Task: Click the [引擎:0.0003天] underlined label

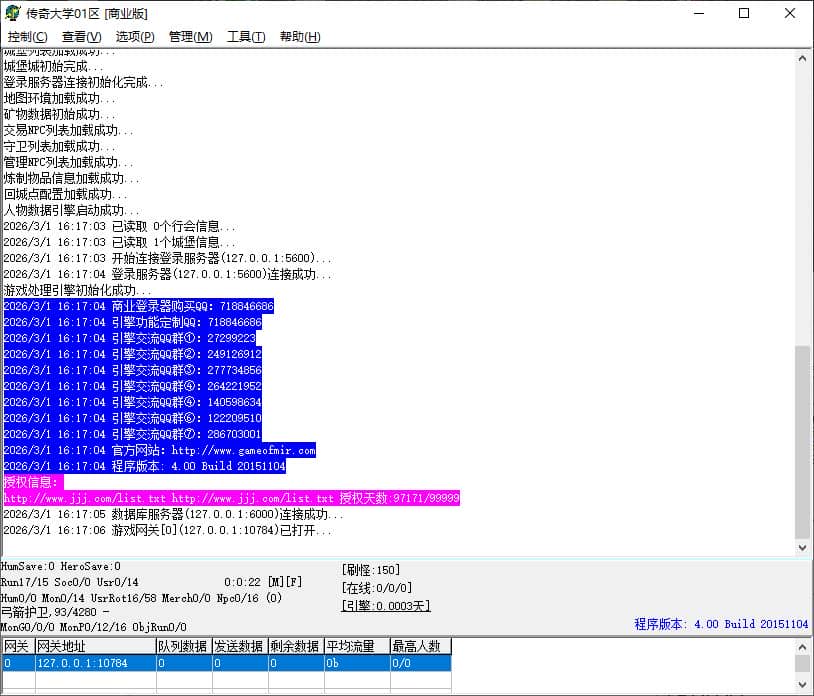Action: coord(386,606)
